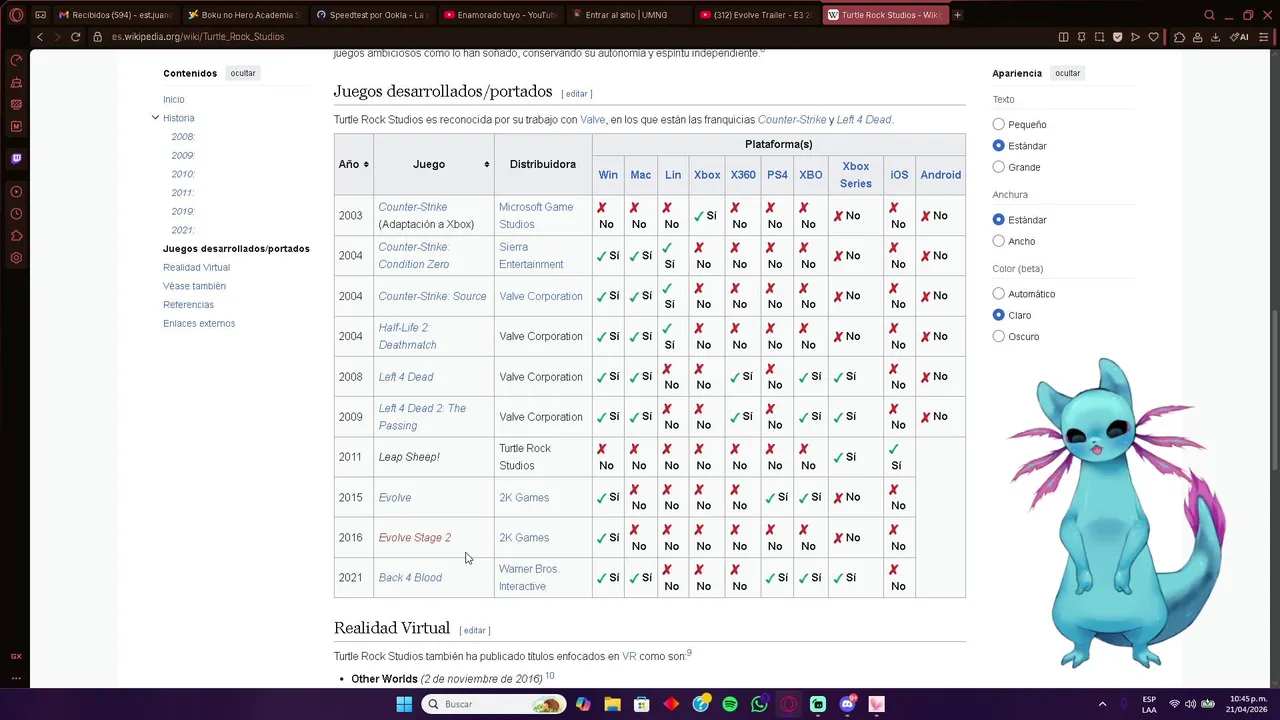1280x720 pixels.
Task: Show hidden system tray icons
Action: coord(1102,704)
